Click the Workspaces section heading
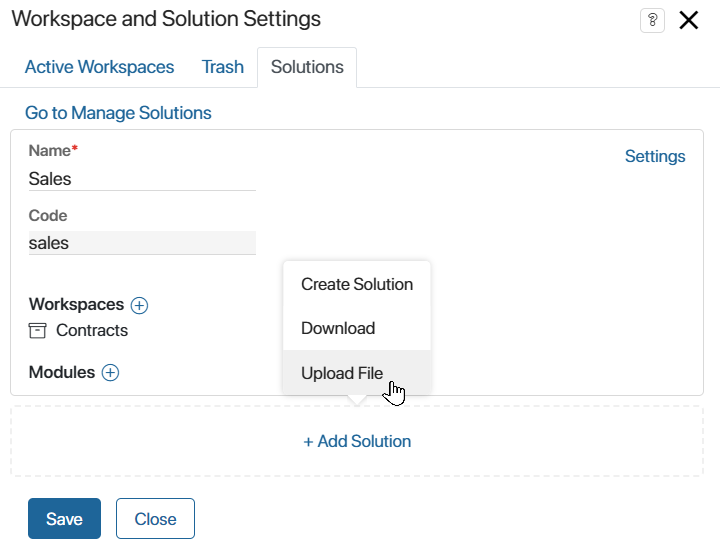The height and width of the screenshot is (550, 720). coord(76,304)
